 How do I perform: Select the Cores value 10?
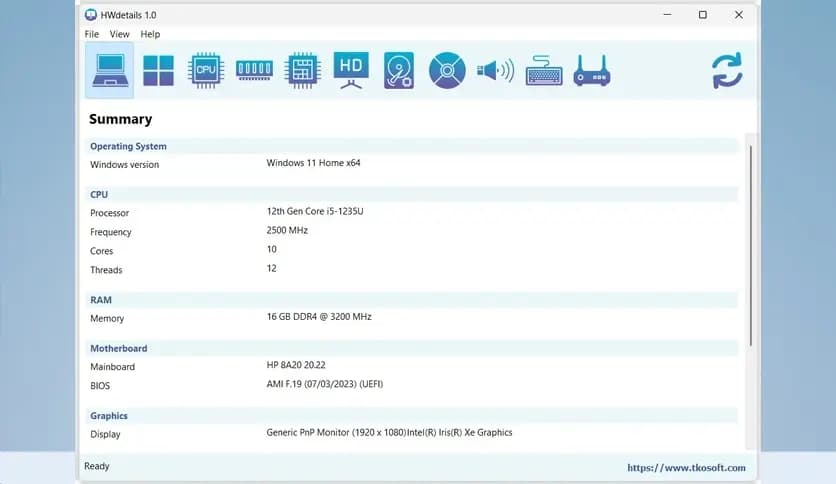(x=272, y=249)
